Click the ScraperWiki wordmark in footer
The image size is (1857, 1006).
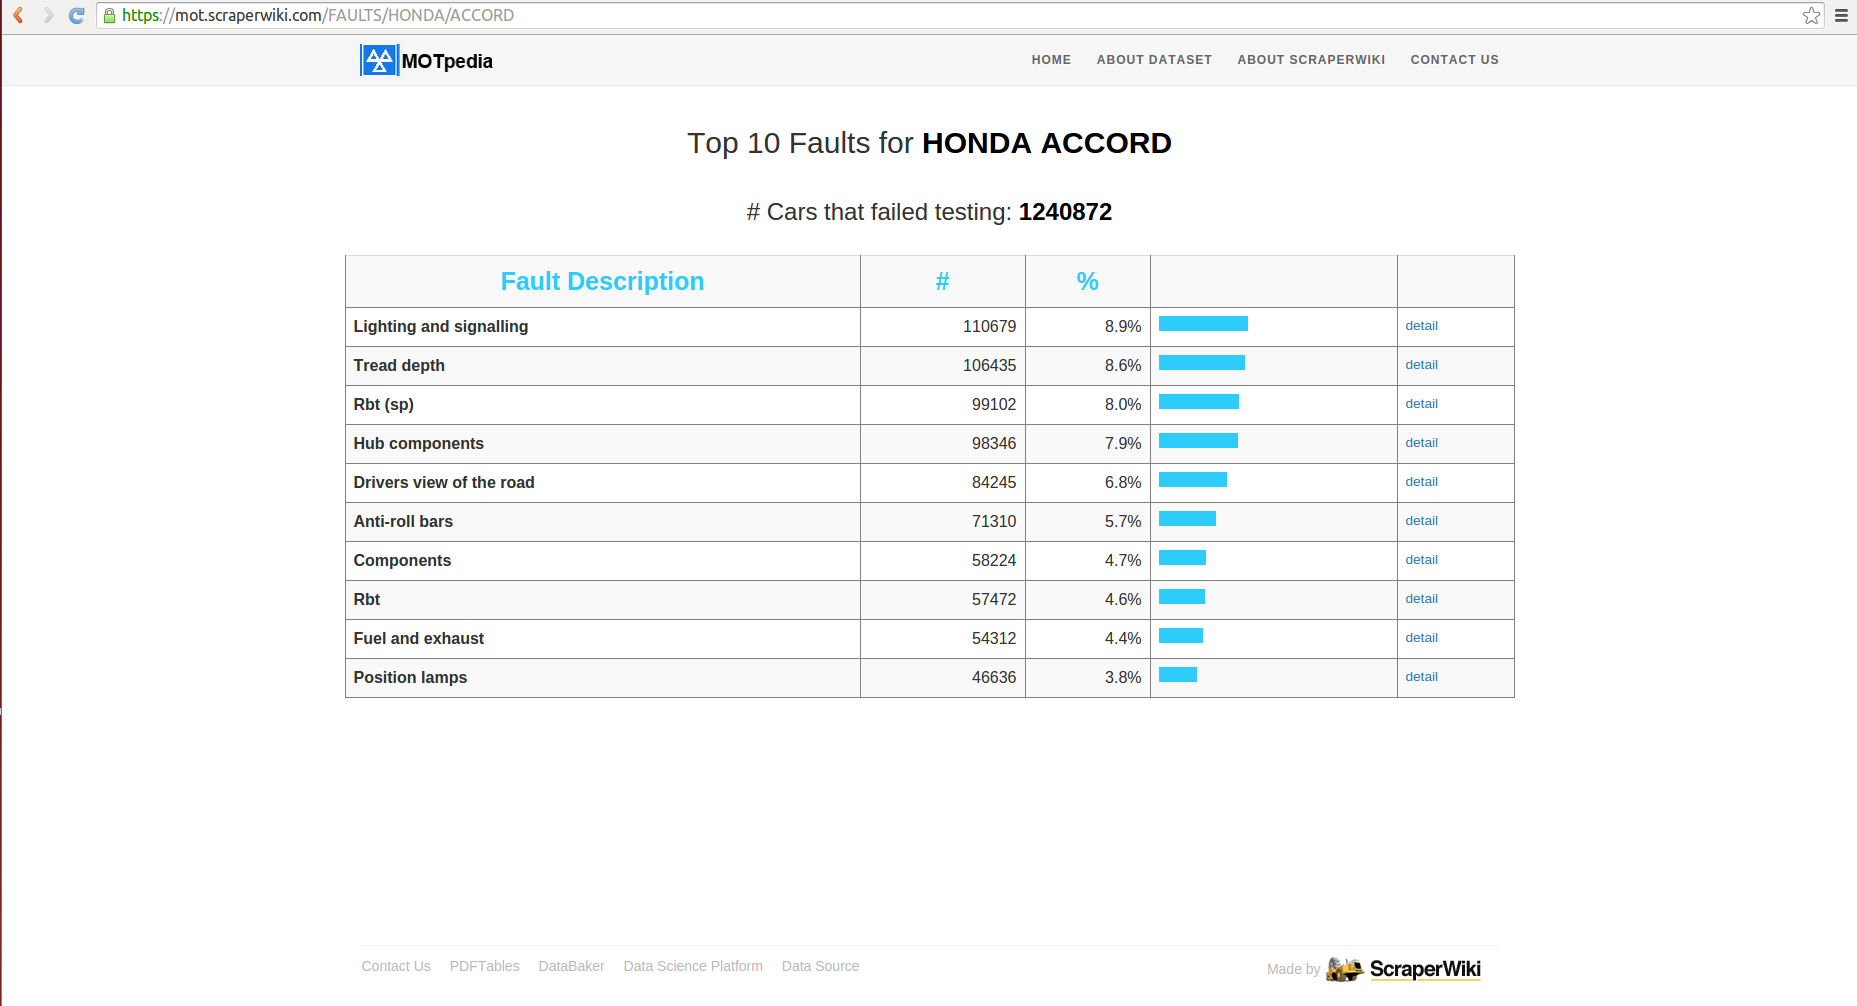[1425, 969]
